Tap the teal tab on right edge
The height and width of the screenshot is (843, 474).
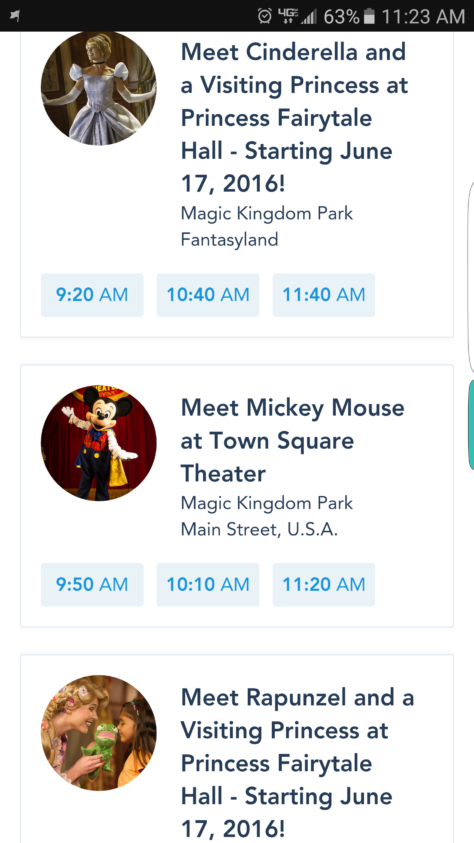coord(471,425)
